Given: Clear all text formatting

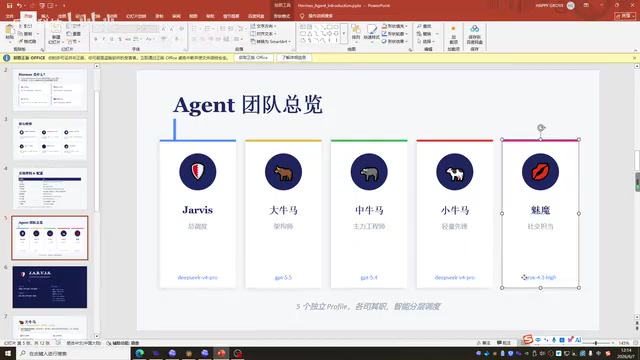Looking at the screenshot, I should (x=182, y=29).
